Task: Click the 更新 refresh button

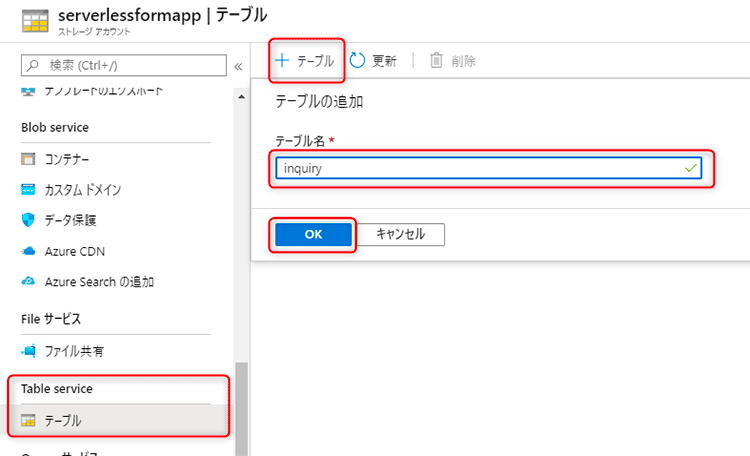Action: [373, 61]
